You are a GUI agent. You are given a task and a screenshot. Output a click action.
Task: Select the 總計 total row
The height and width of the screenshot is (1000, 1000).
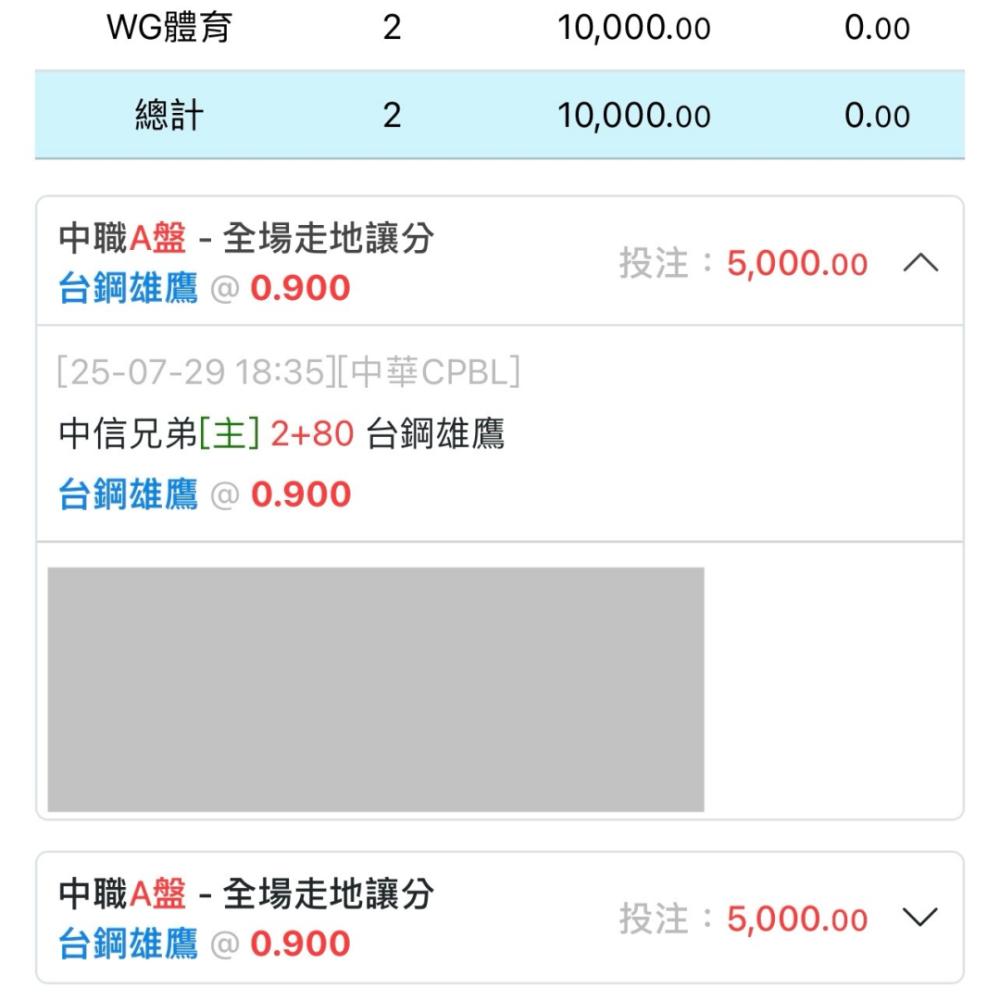point(499,115)
